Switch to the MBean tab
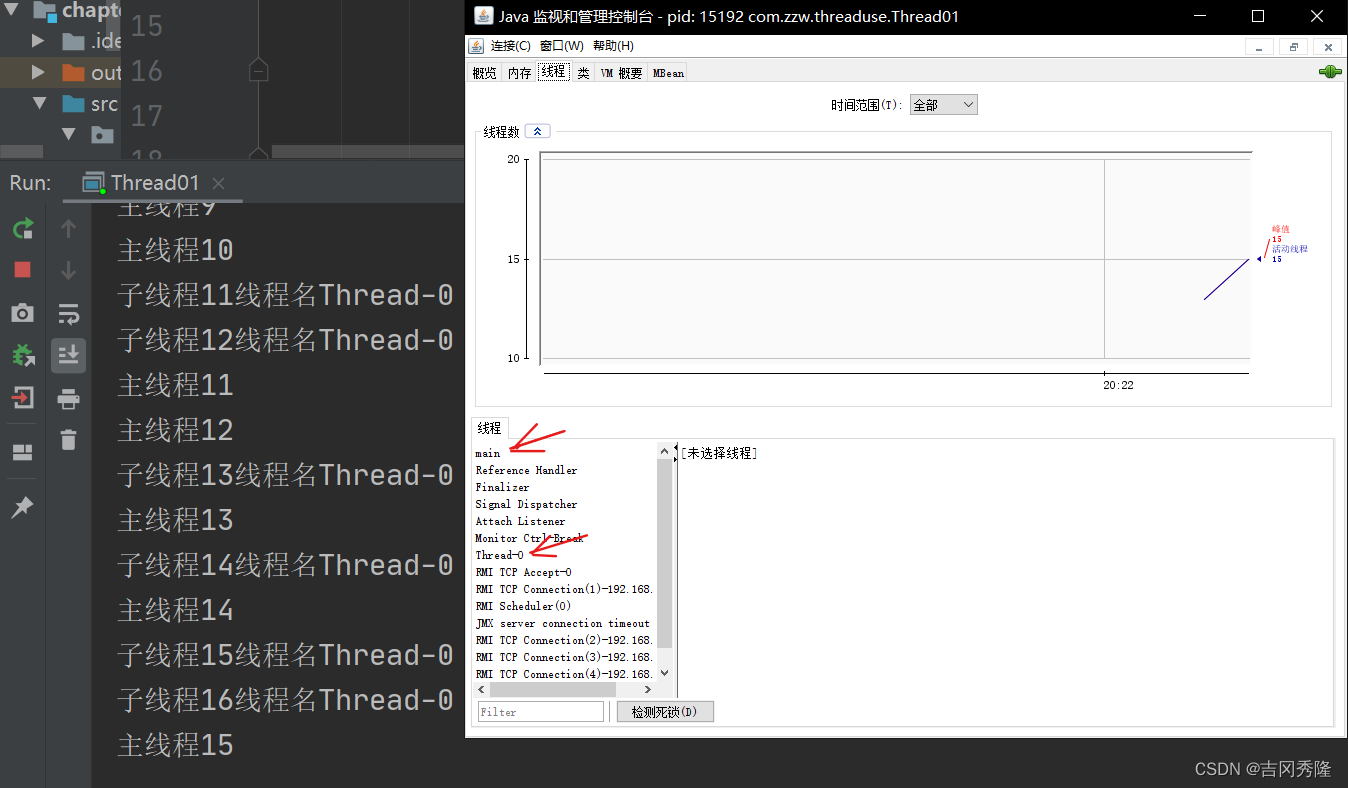 coord(668,73)
